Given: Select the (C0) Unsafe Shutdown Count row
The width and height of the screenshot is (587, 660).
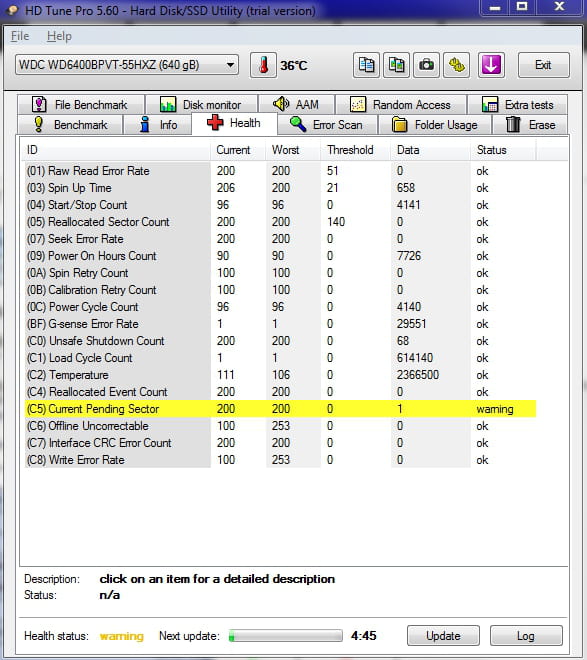Looking at the screenshot, I should [x=280, y=341].
